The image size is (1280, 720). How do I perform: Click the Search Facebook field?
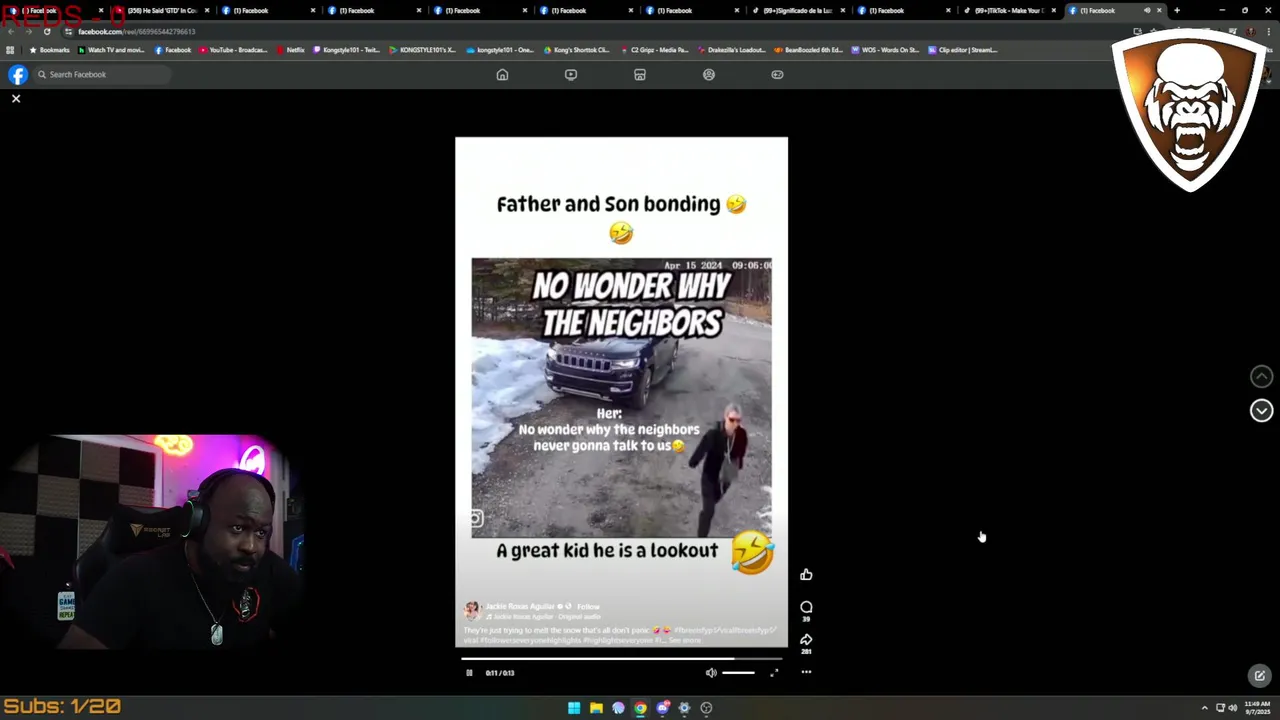pyautogui.click(x=101, y=75)
